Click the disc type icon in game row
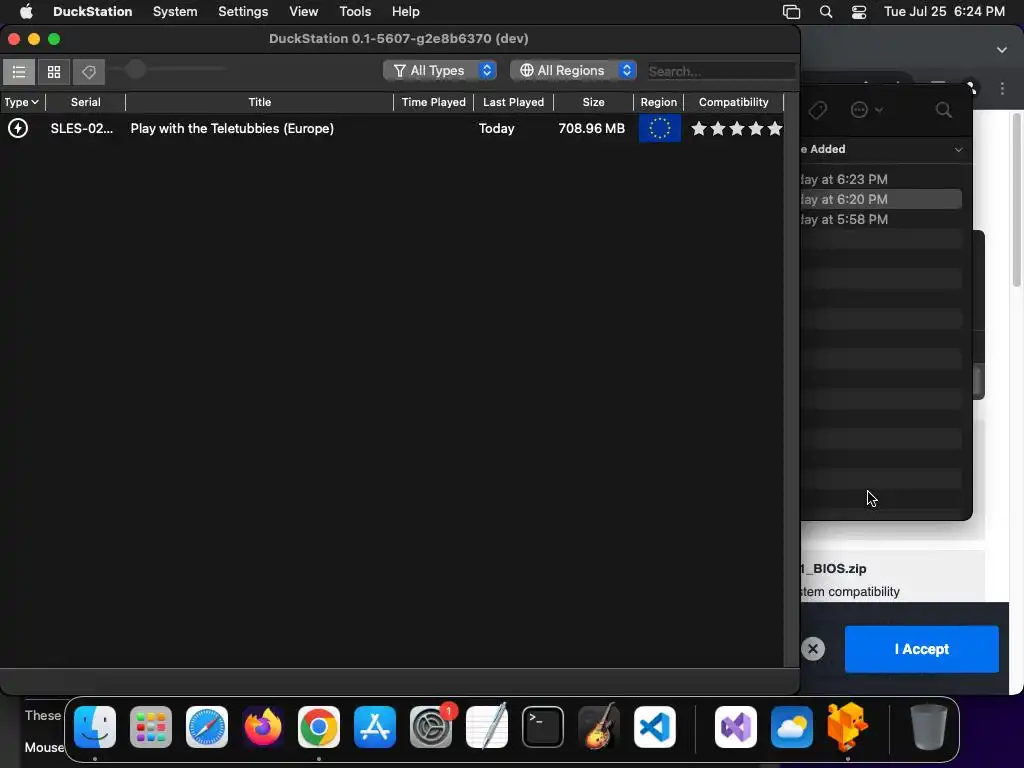 coord(18,128)
